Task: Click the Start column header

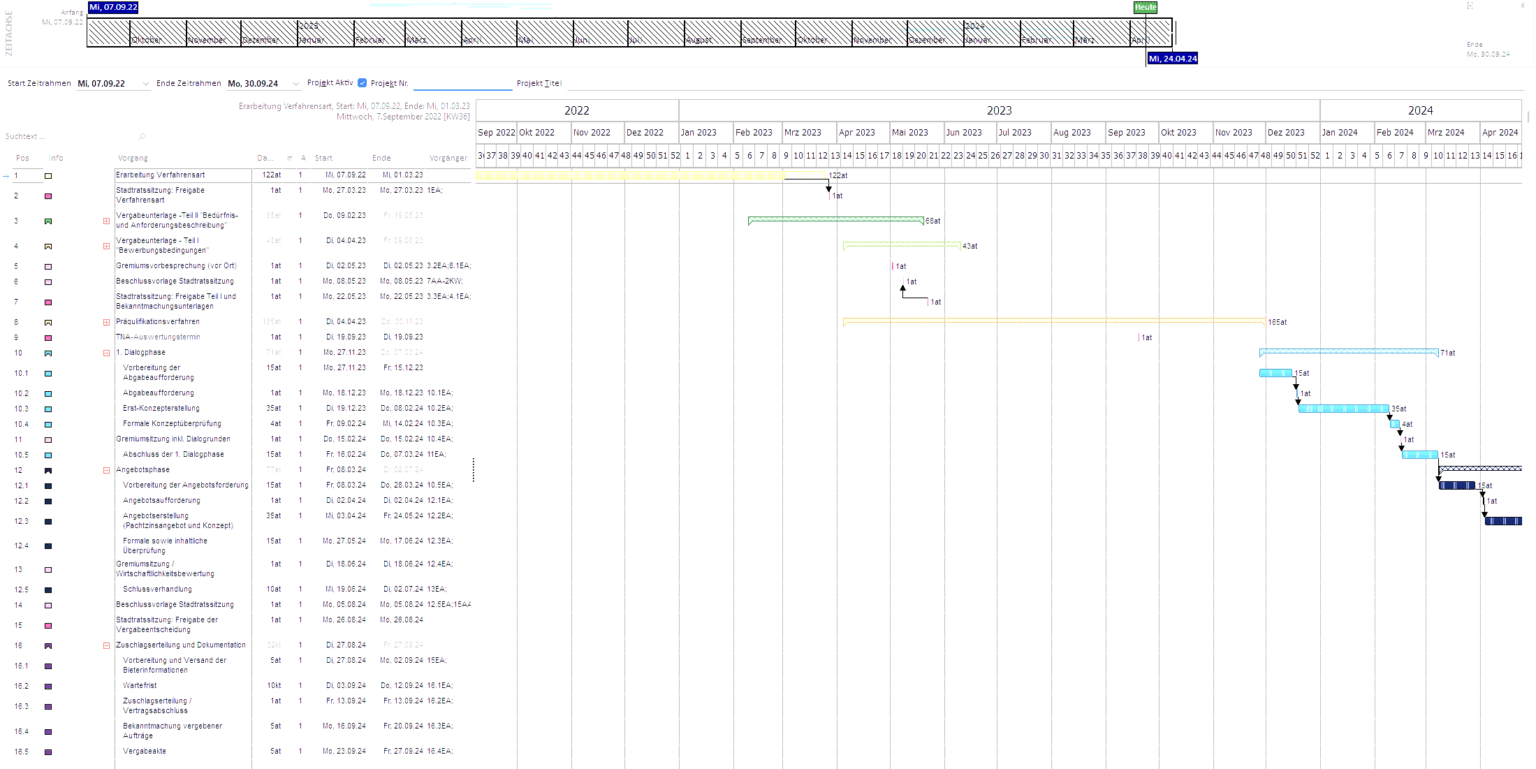Action: tap(324, 158)
